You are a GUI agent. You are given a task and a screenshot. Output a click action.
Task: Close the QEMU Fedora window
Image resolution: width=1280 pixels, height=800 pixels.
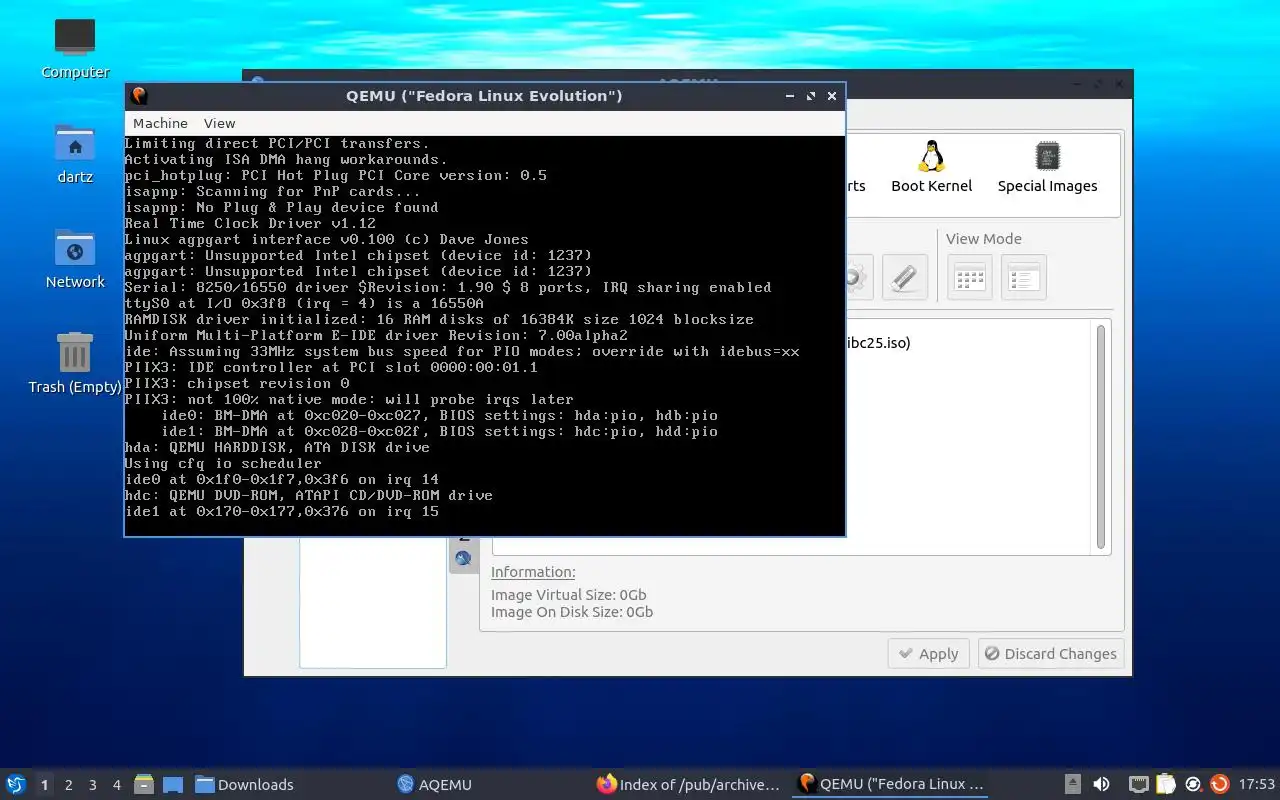832,96
